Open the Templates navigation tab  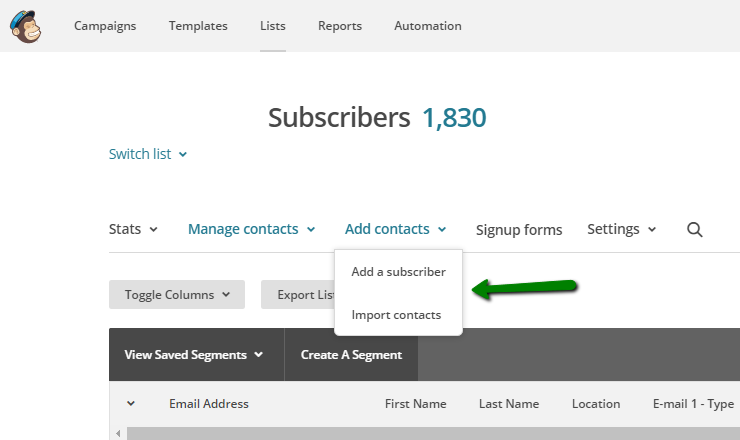[x=198, y=26]
